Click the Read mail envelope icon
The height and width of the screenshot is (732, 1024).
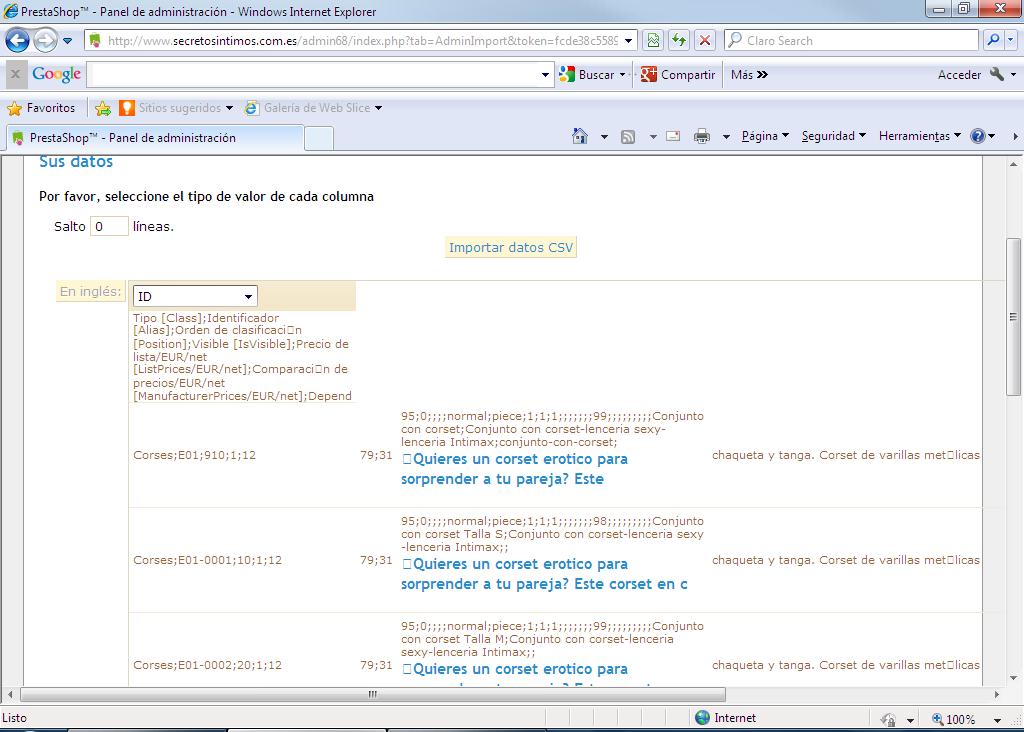point(673,136)
